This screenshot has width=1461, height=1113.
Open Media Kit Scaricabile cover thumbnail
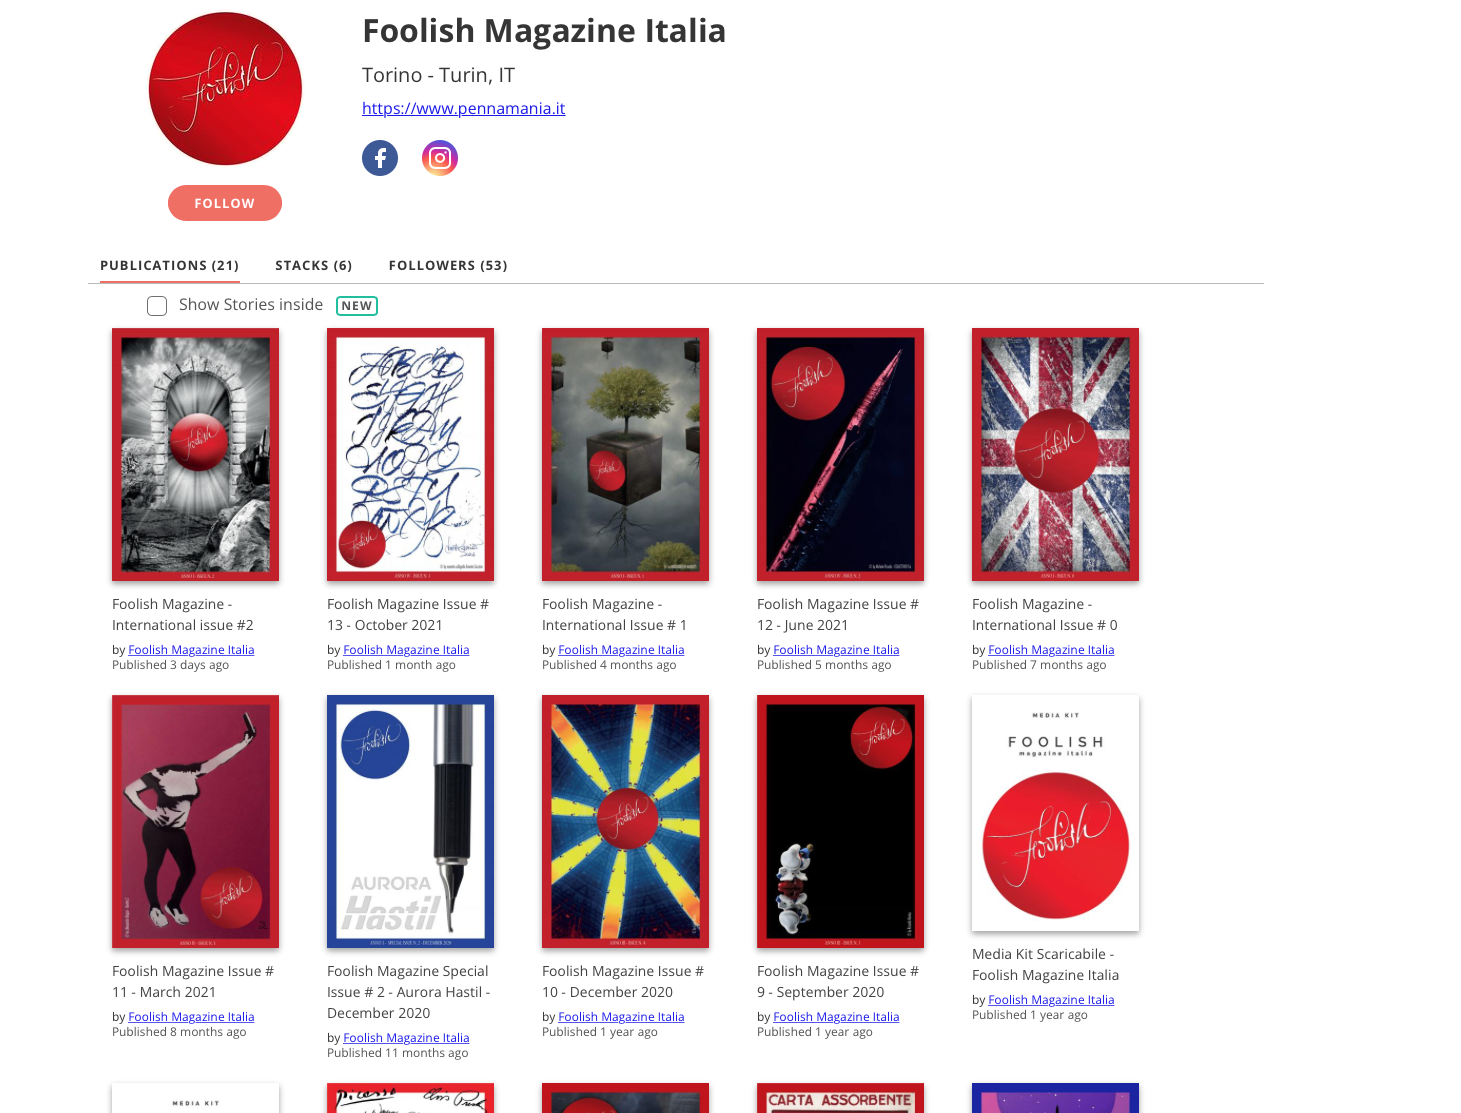pyautogui.click(x=1056, y=813)
